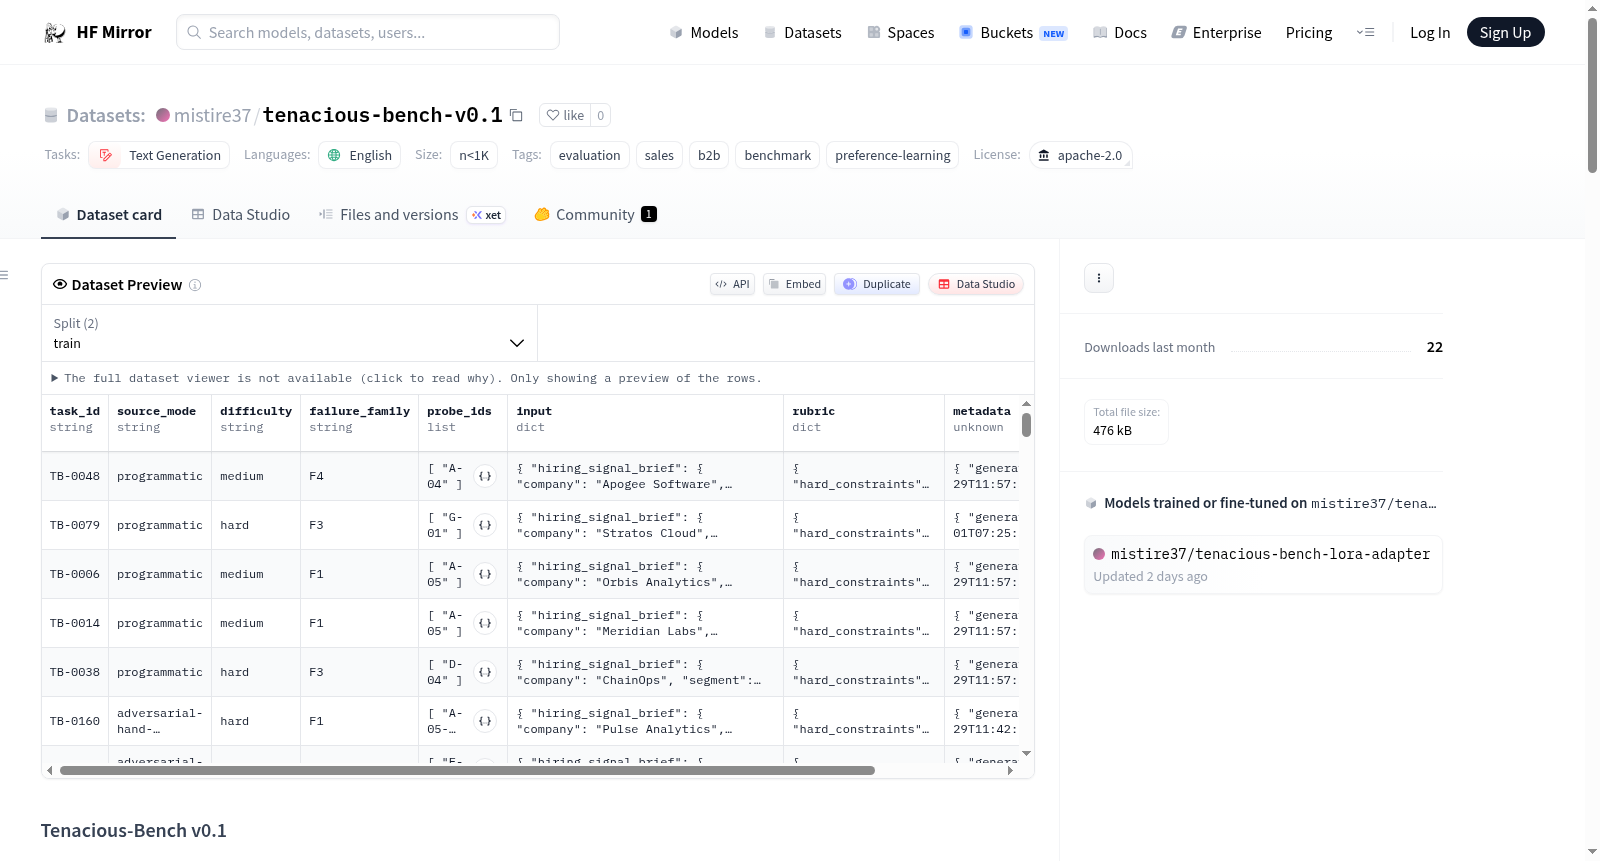Open the Pricing page
Viewport: 1600px width, 861px height.
[x=1309, y=33]
